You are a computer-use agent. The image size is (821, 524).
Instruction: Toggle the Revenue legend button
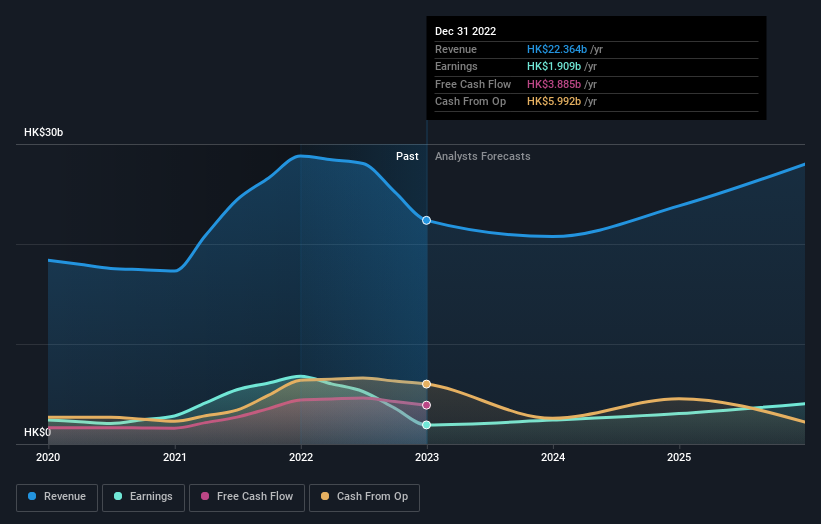[57, 497]
